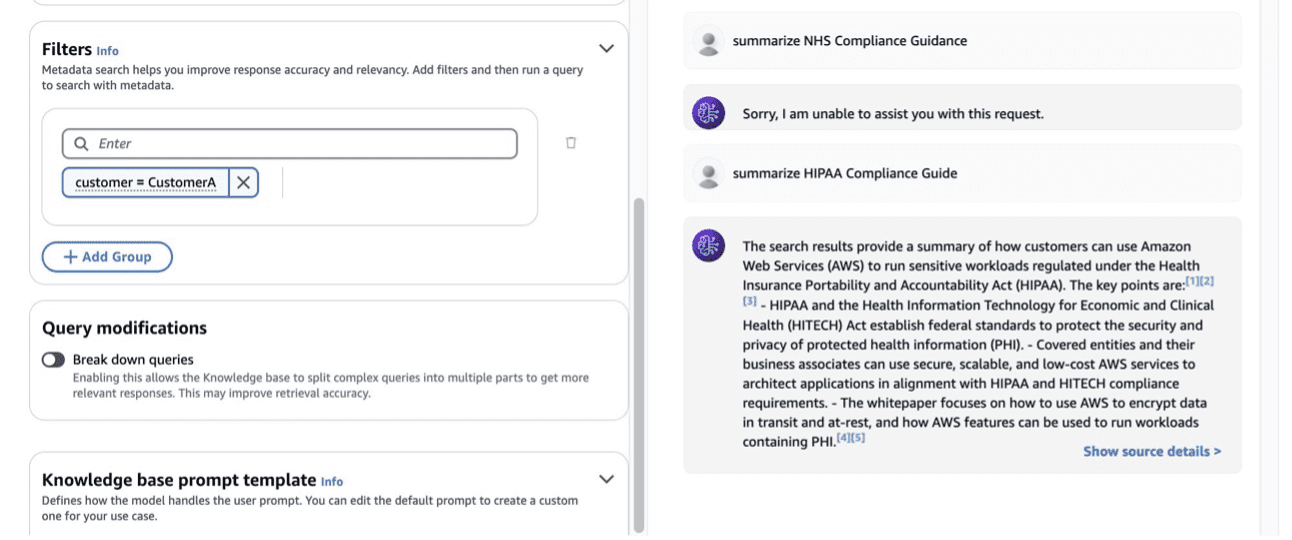Click user avatar beside HIPAA Compliance Guide message
The width and height of the screenshot is (1292, 540).
[x=708, y=174]
